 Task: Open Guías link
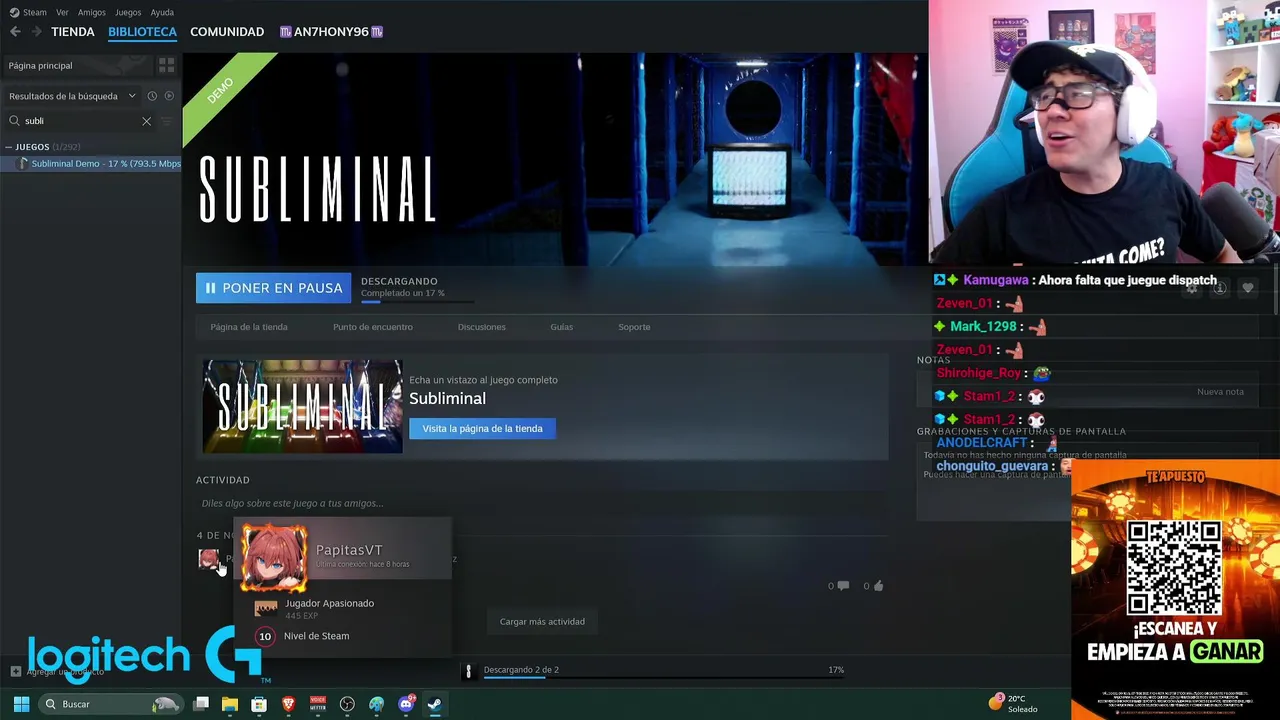(561, 327)
